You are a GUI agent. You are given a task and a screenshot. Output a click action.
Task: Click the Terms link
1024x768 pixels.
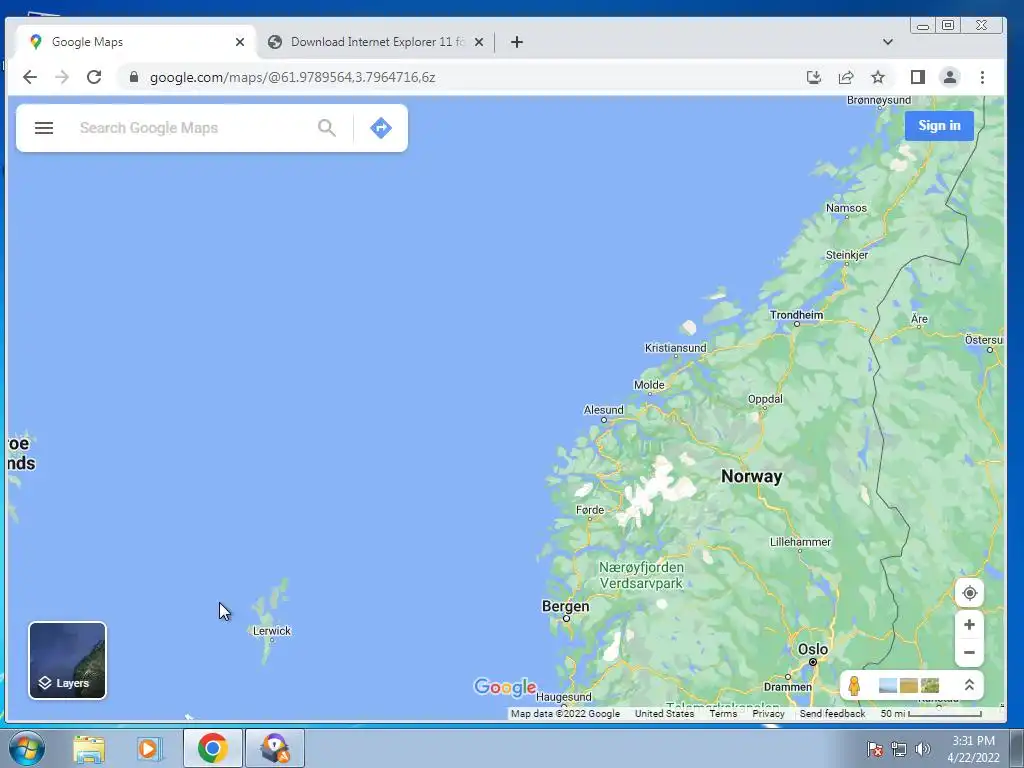pyautogui.click(x=723, y=713)
